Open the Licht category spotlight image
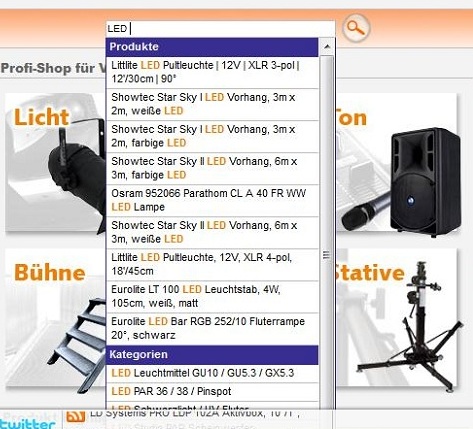473x429 pixels. click(x=56, y=162)
